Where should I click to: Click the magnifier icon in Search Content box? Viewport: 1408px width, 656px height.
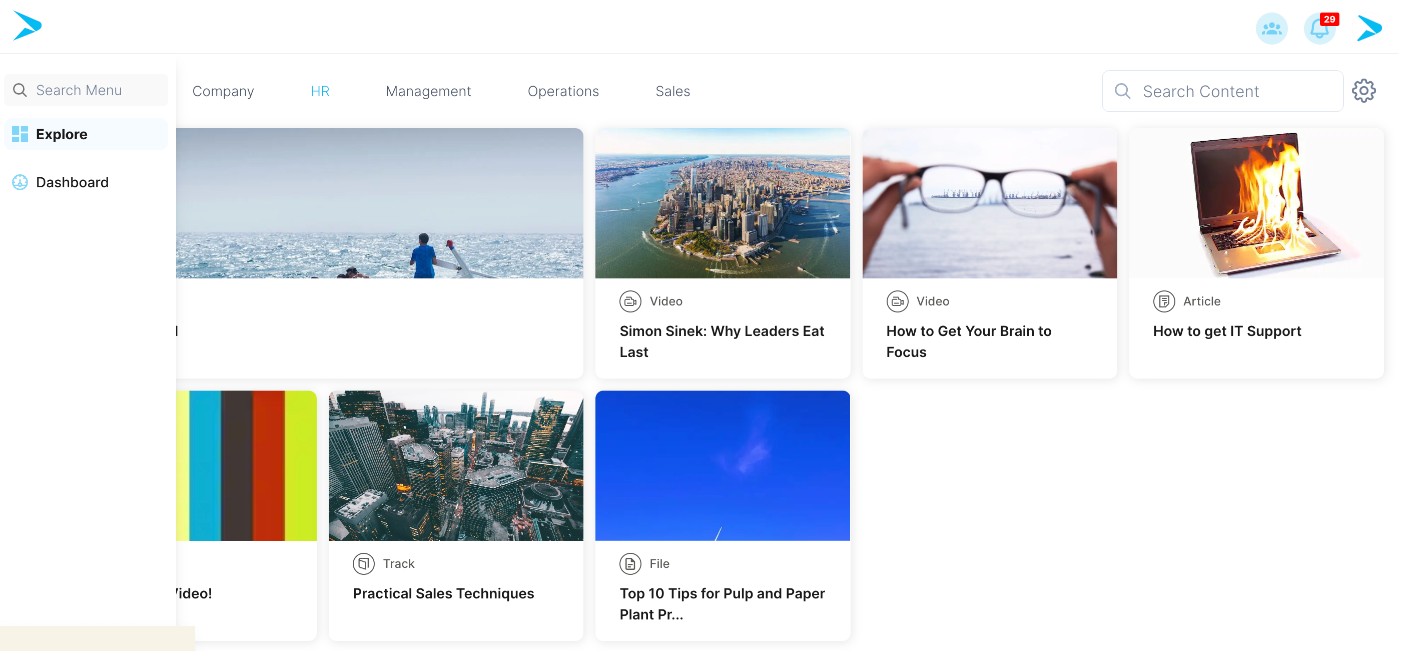coord(1123,91)
